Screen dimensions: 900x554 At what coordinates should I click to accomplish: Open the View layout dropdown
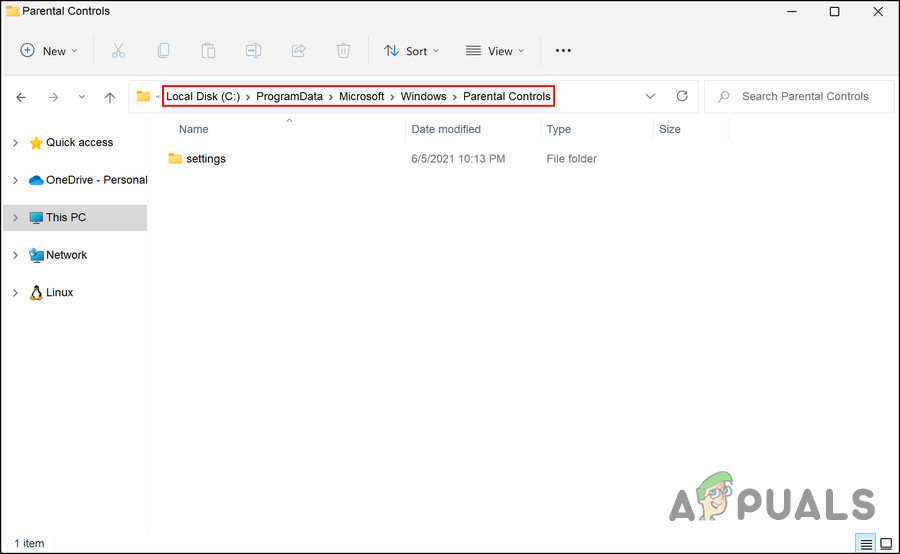495,51
